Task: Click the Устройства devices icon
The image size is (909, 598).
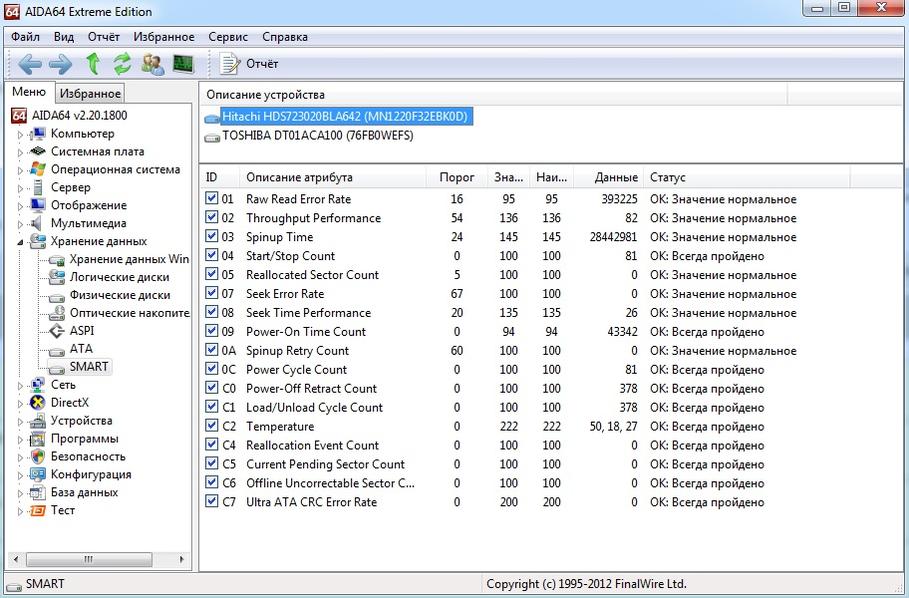Action: 38,421
